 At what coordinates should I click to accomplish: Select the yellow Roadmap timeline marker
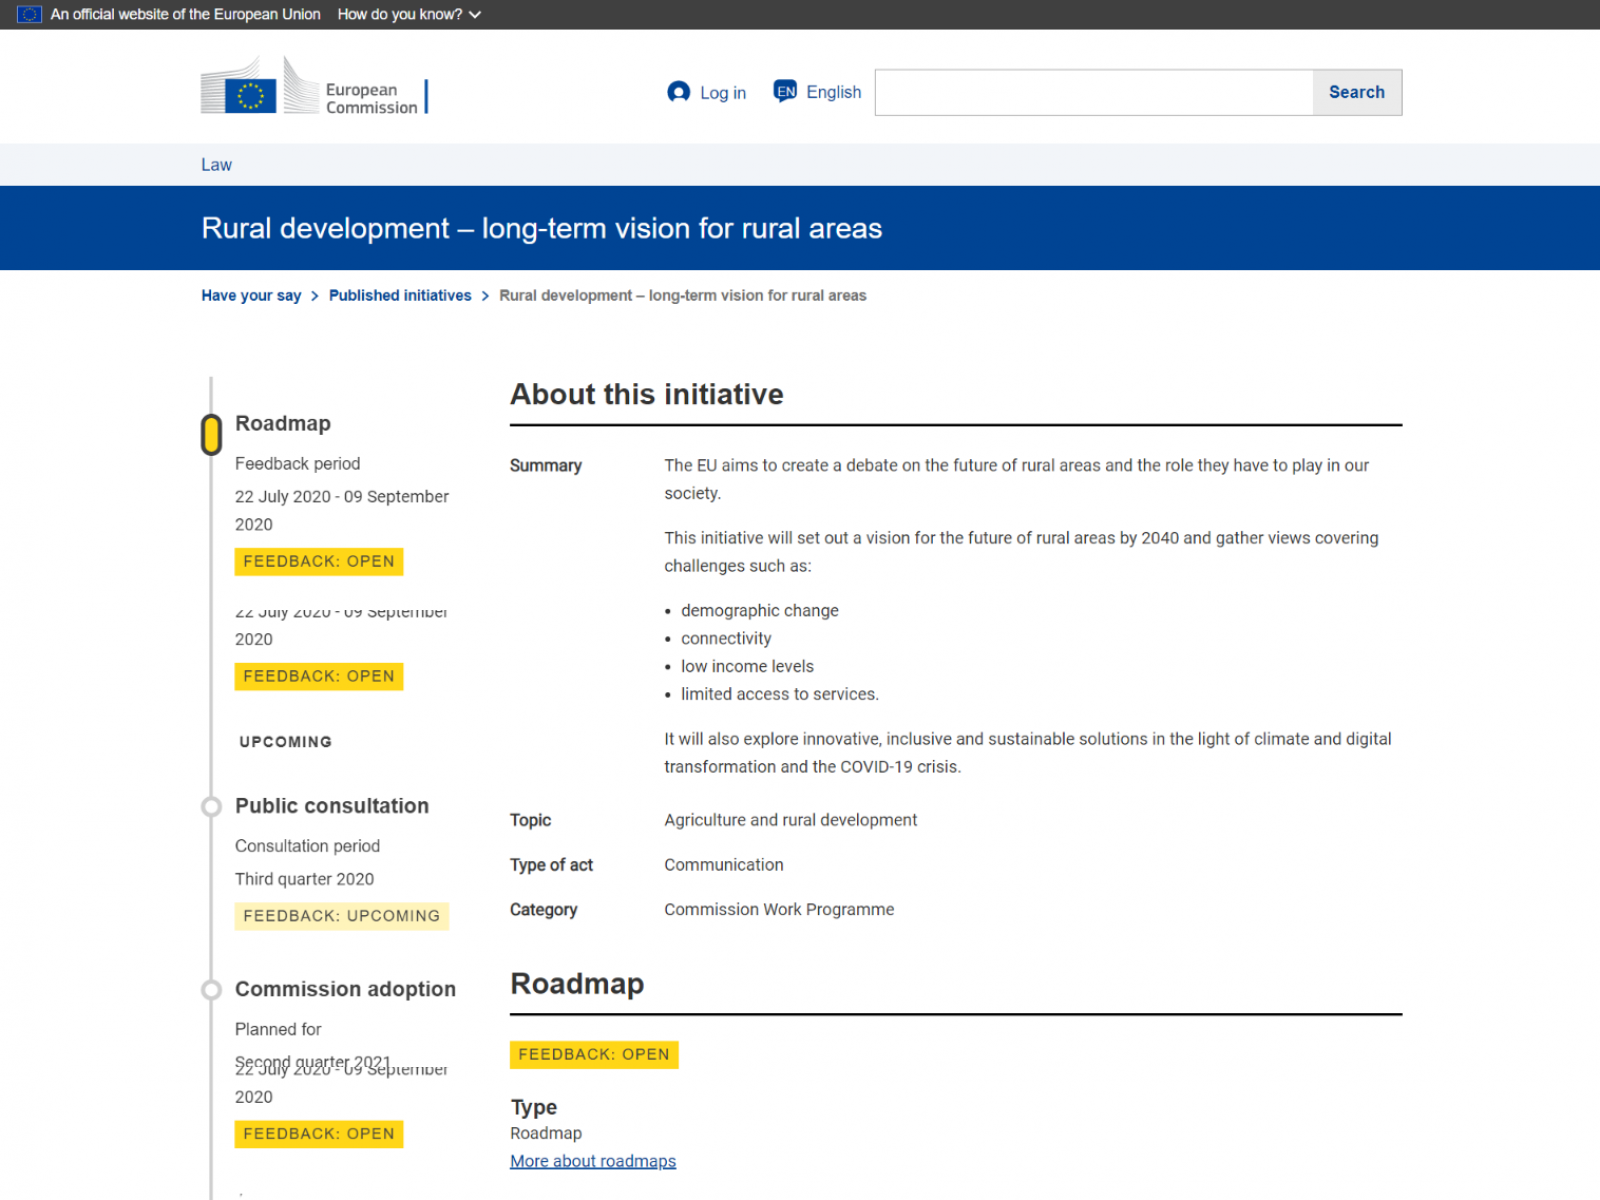coord(211,435)
